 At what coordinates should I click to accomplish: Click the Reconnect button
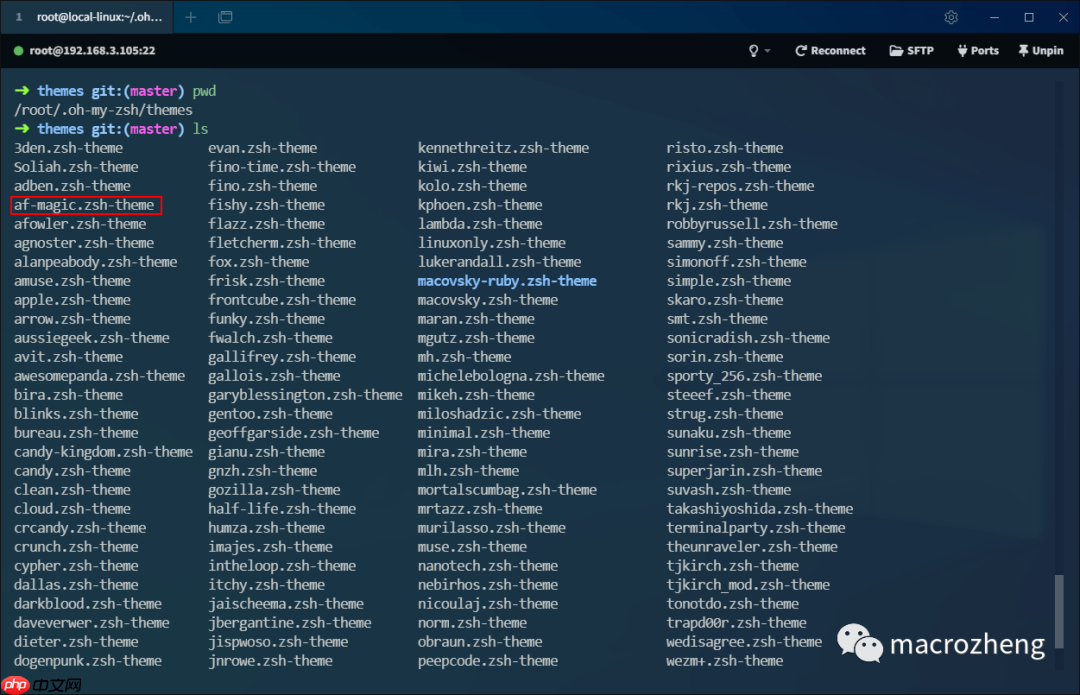pos(831,51)
